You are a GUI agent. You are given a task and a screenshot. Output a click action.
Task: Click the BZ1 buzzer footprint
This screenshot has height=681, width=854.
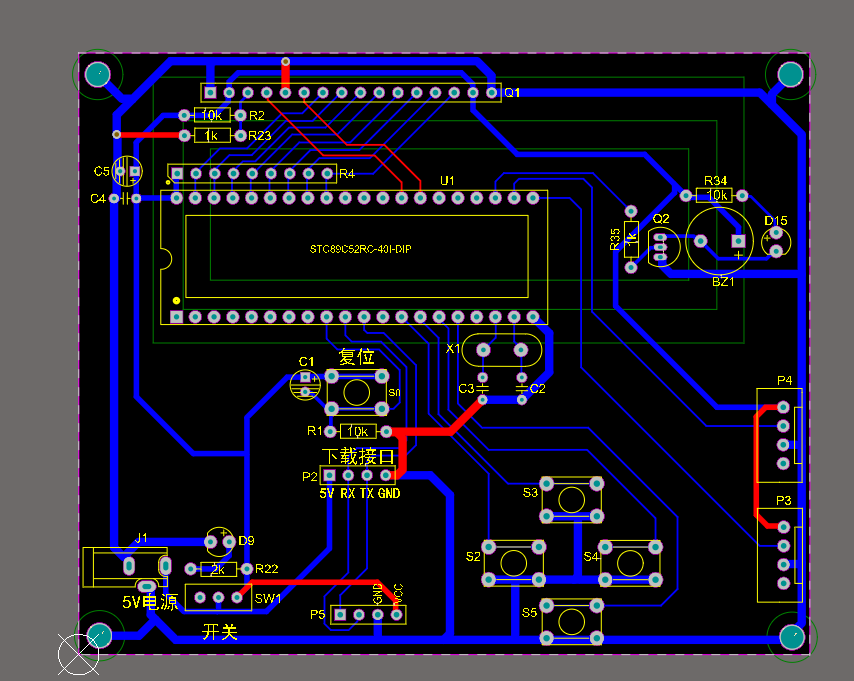[x=719, y=241]
